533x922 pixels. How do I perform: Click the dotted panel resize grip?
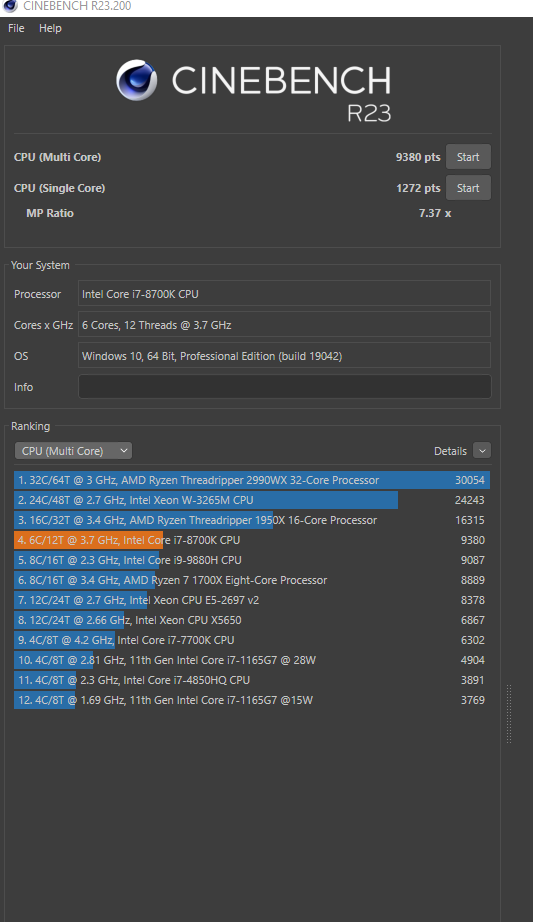click(x=509, y=714)
